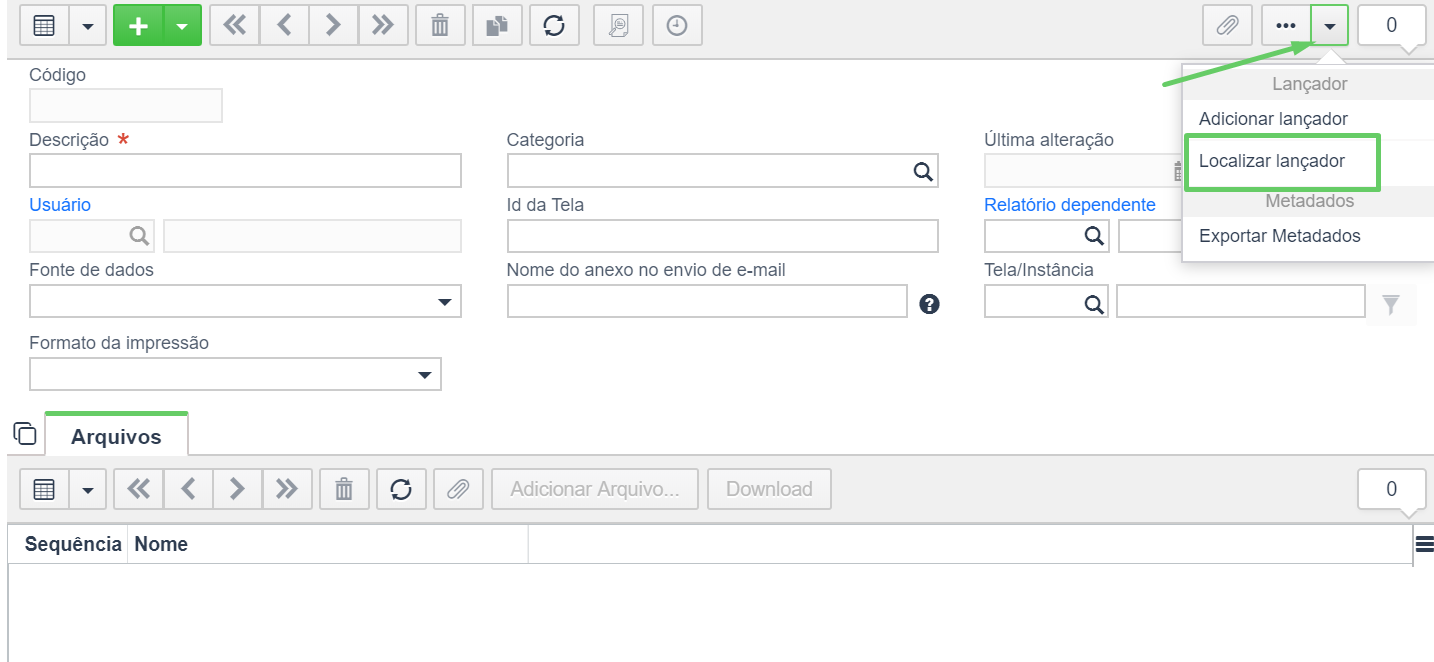The image size is (1434, 662).
Task: Open the Relatório dependente link
Action: (x=1070, y=205)
